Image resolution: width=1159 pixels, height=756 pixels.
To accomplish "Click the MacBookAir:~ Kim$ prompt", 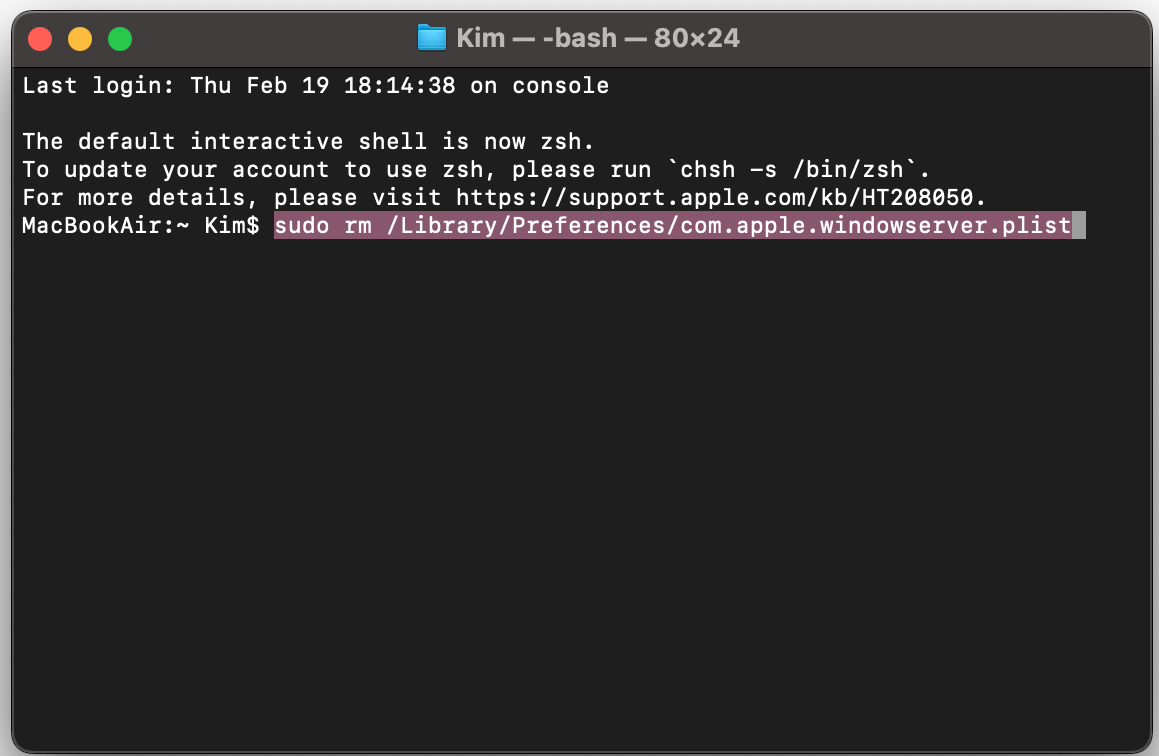I will 140,225.
